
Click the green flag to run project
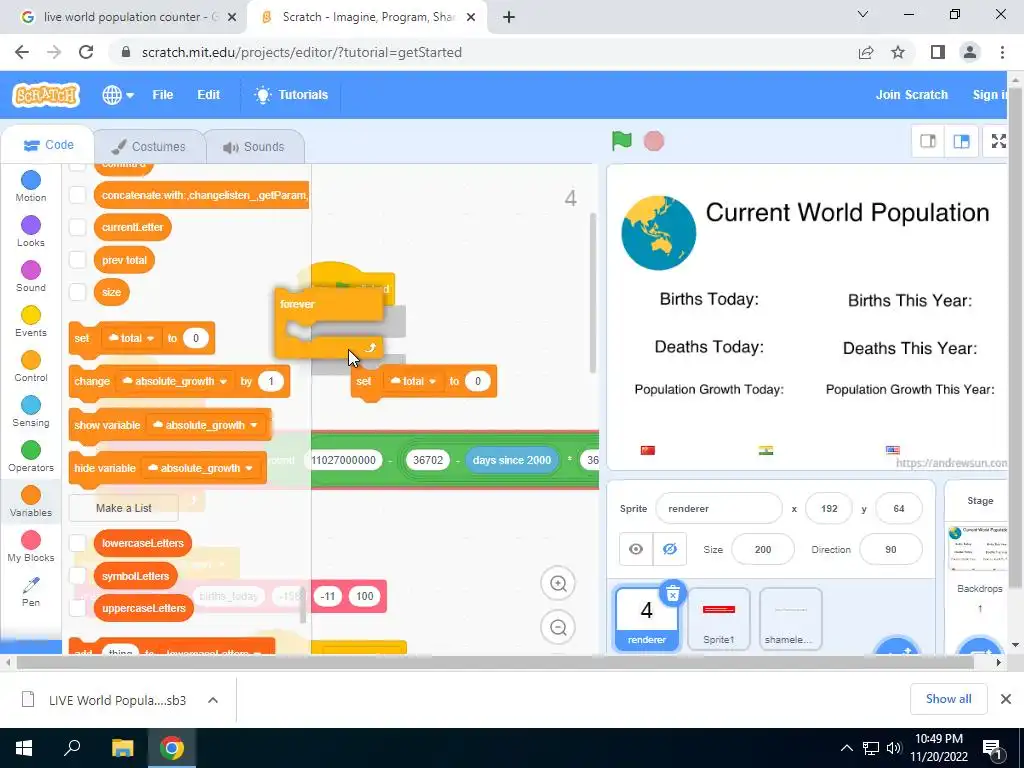click(622, 140)
